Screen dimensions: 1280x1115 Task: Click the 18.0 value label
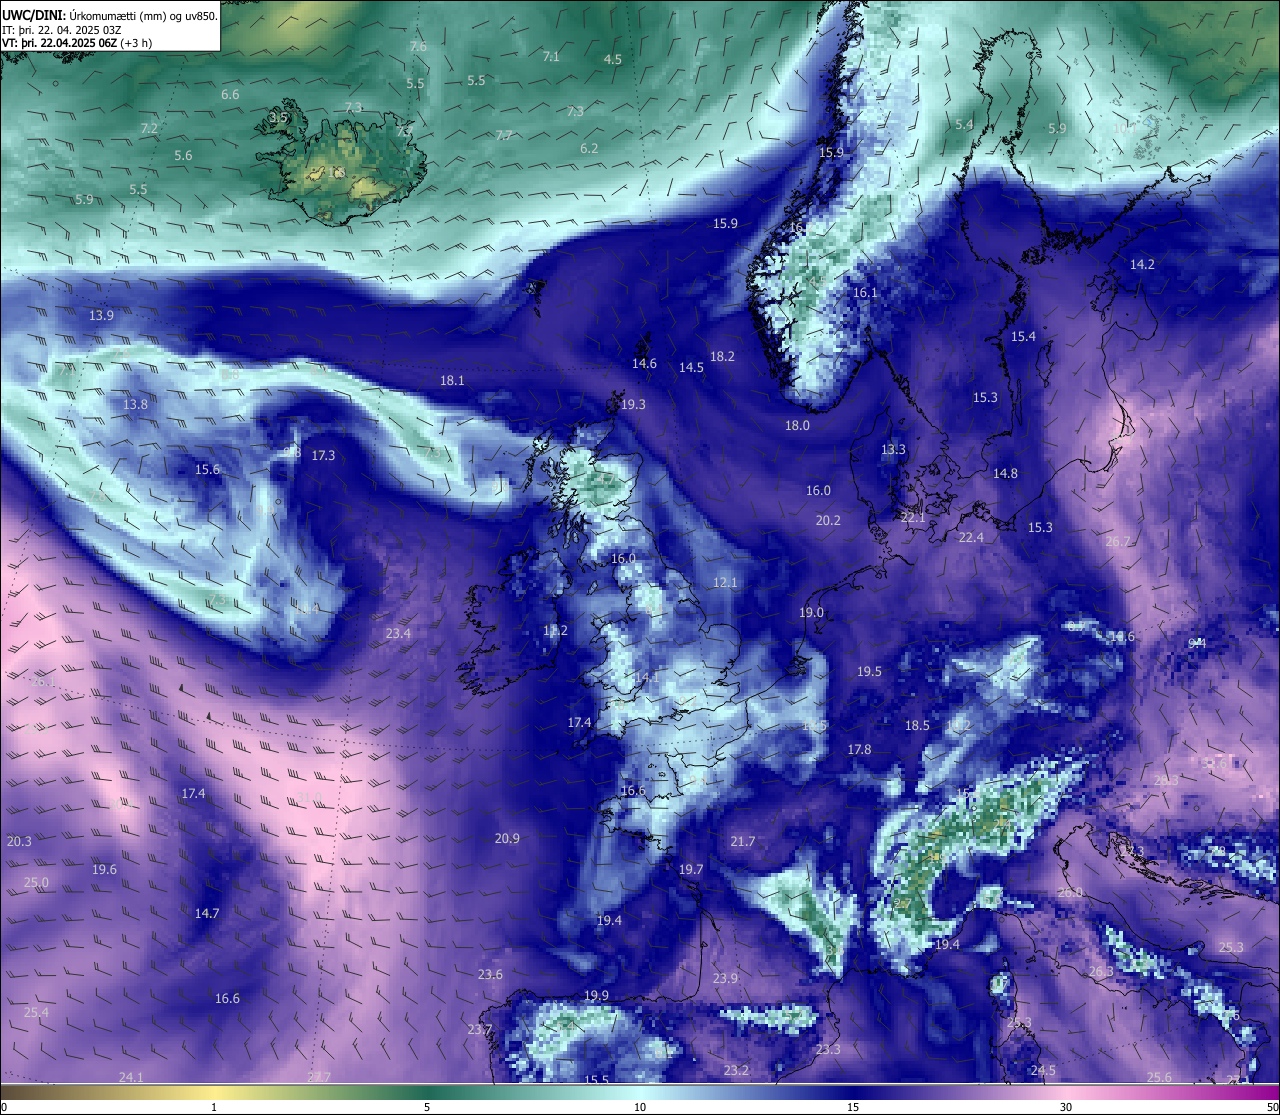pos(797,426)
